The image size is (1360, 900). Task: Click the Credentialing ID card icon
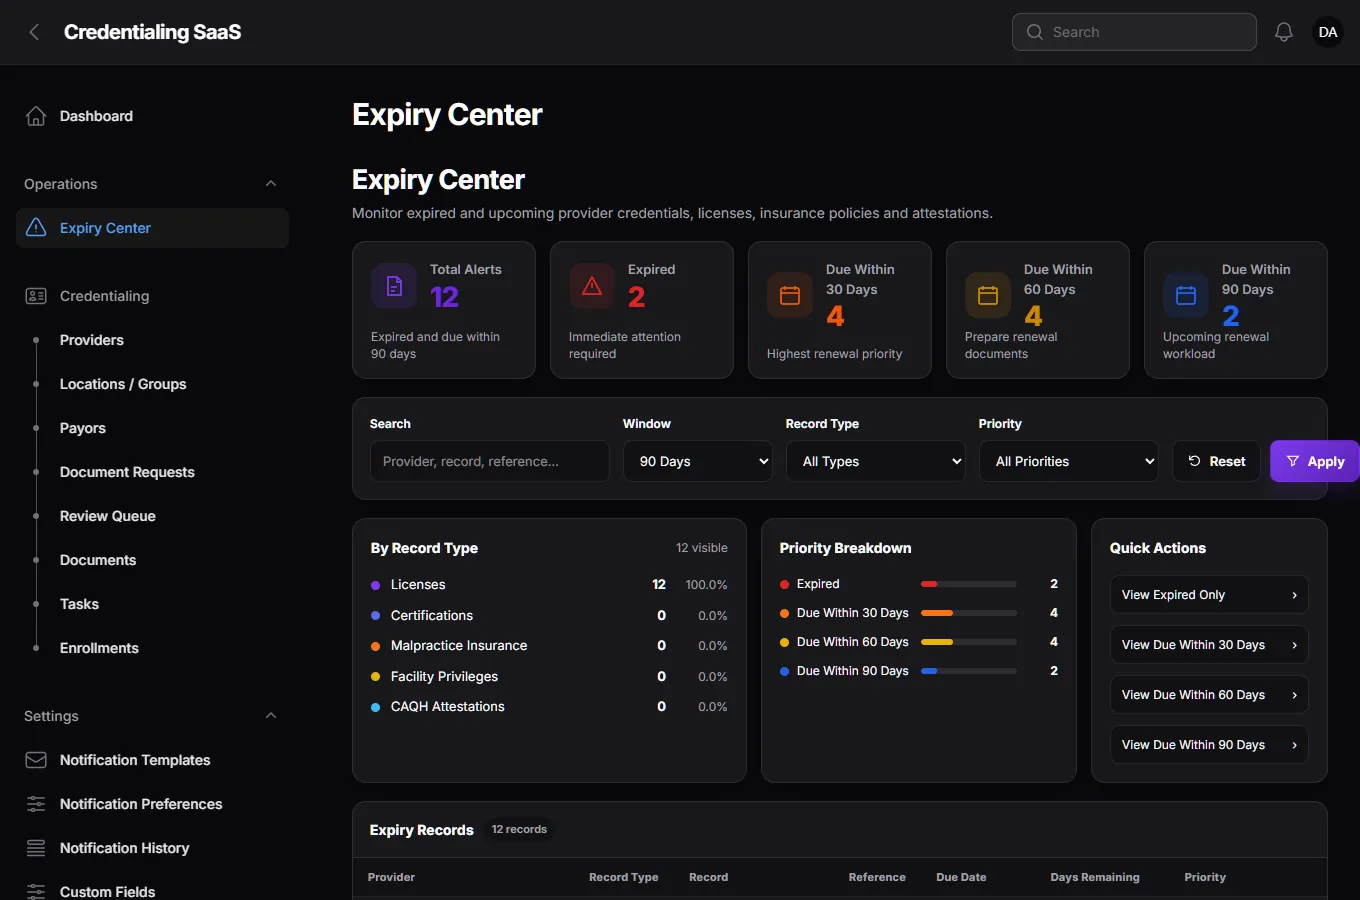36,296
